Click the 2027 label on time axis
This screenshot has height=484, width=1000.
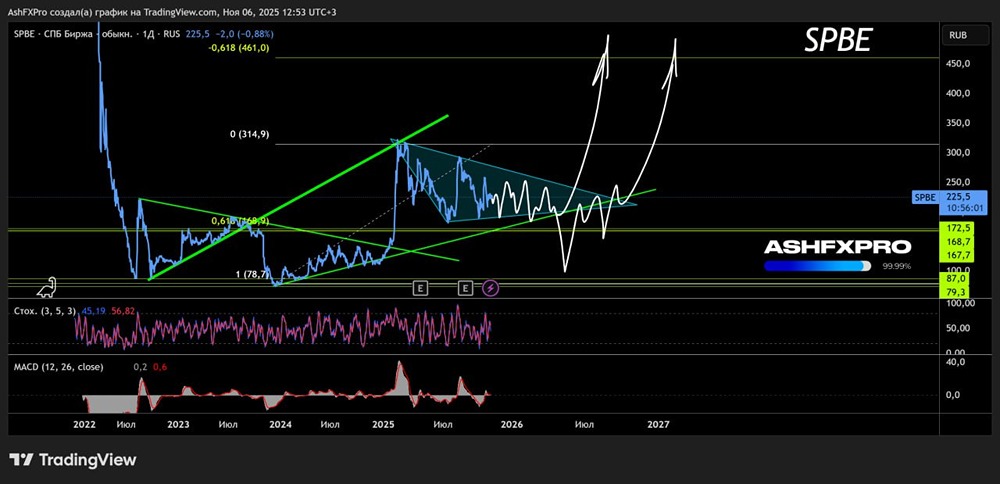(658, 423)
